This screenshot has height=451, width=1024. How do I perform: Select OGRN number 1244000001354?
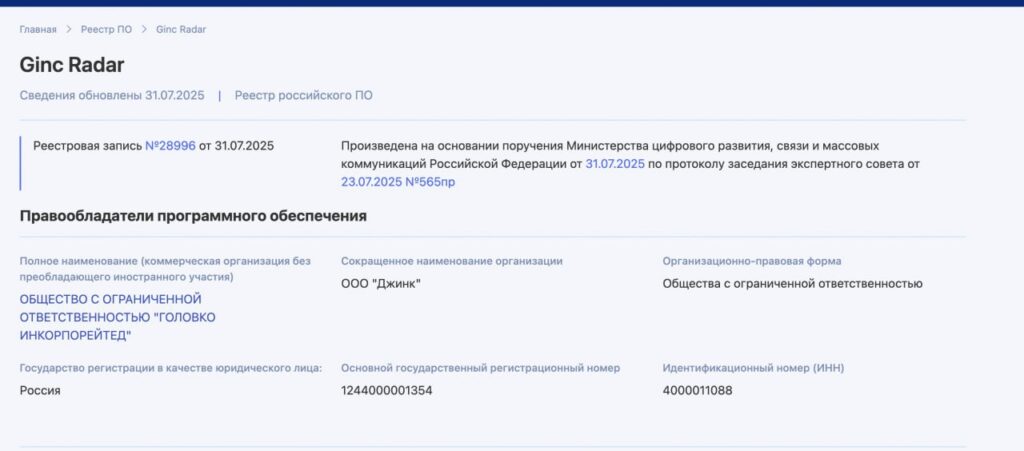387,390
